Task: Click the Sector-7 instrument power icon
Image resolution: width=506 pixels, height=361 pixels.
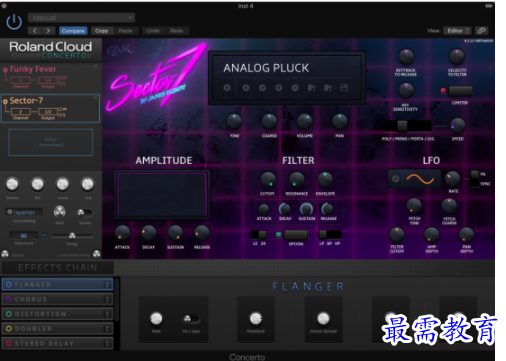Action: [5, 101]
